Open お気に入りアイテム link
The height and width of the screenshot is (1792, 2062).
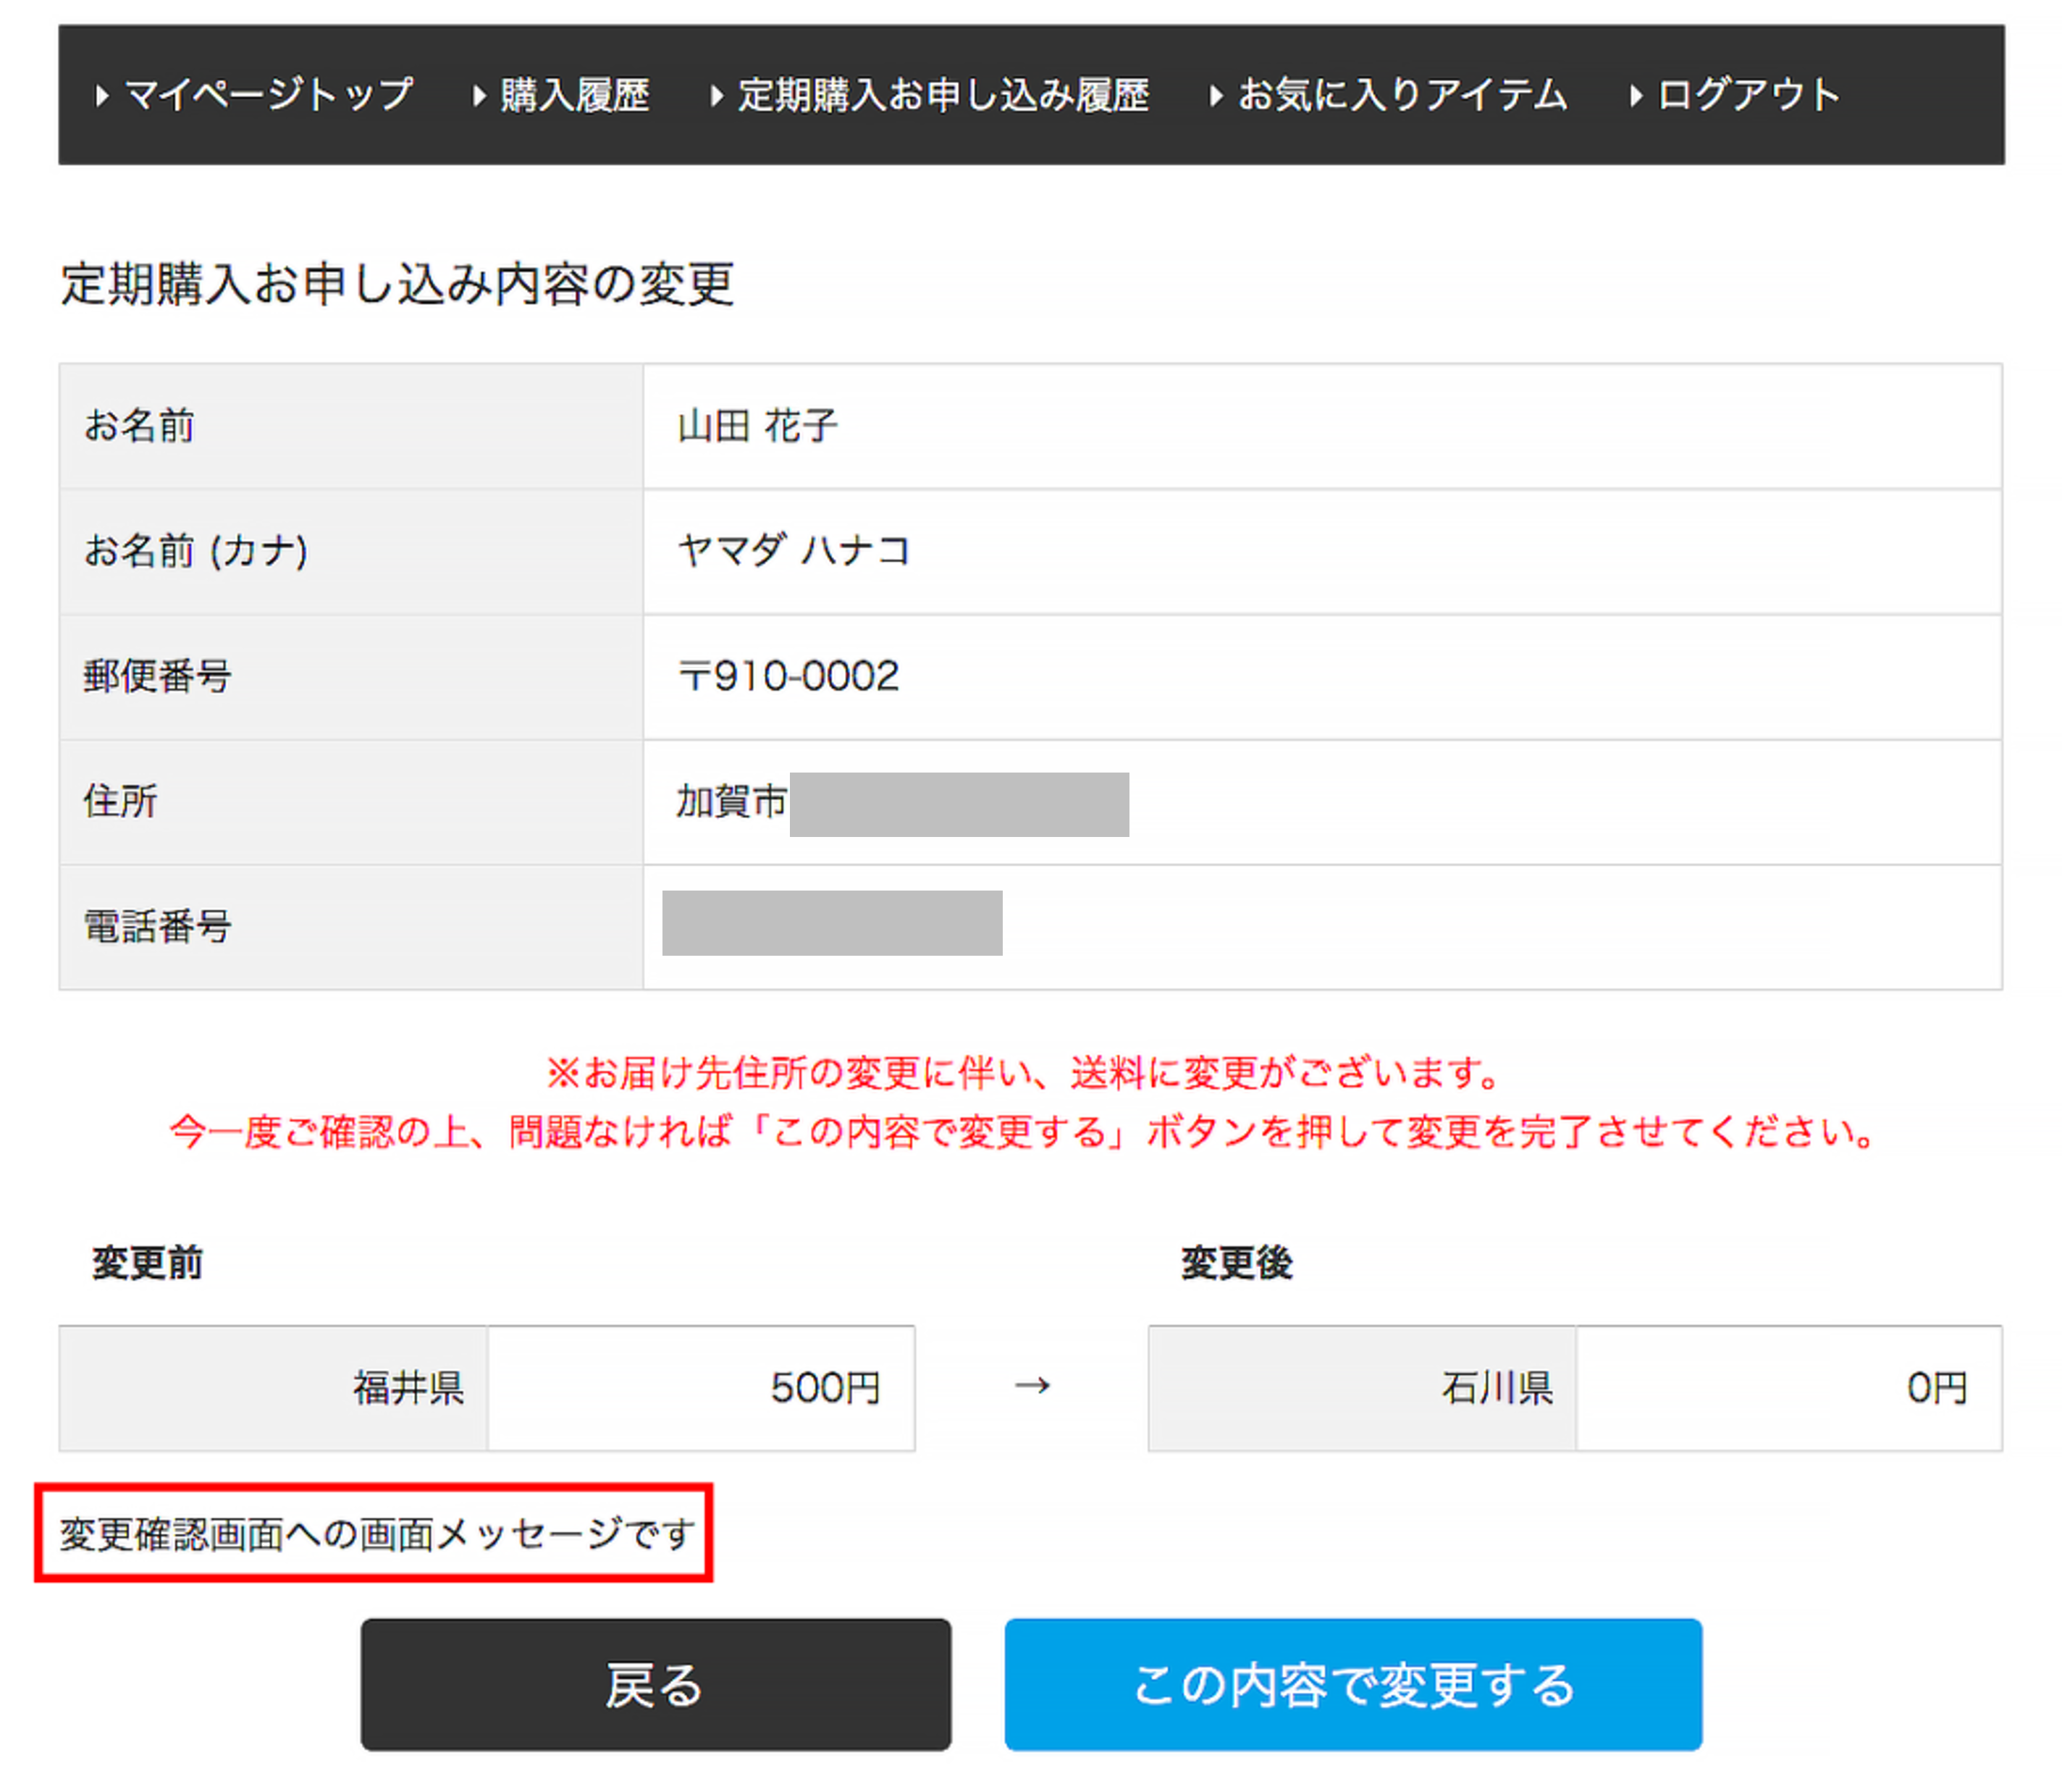coord(1402,95)
